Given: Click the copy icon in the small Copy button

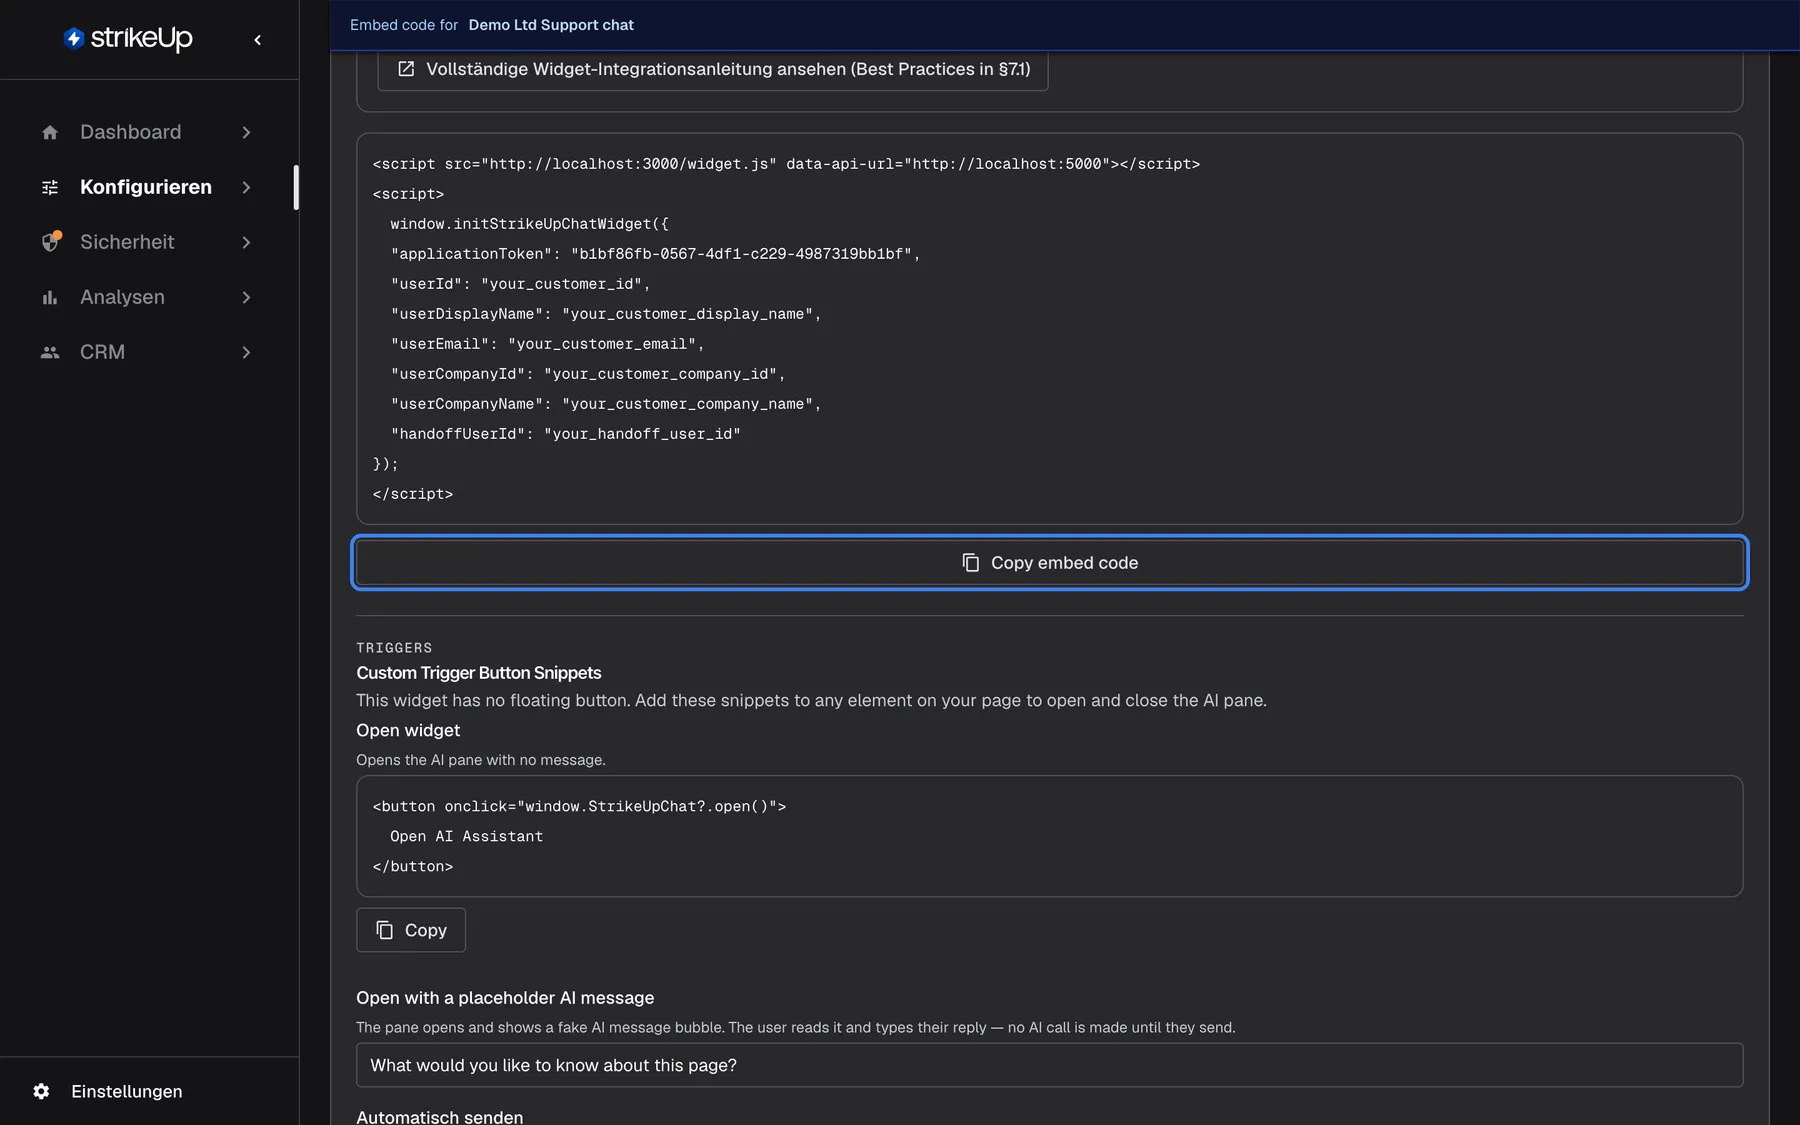Looking at the screenshot, I should click(x=384, y=930).
